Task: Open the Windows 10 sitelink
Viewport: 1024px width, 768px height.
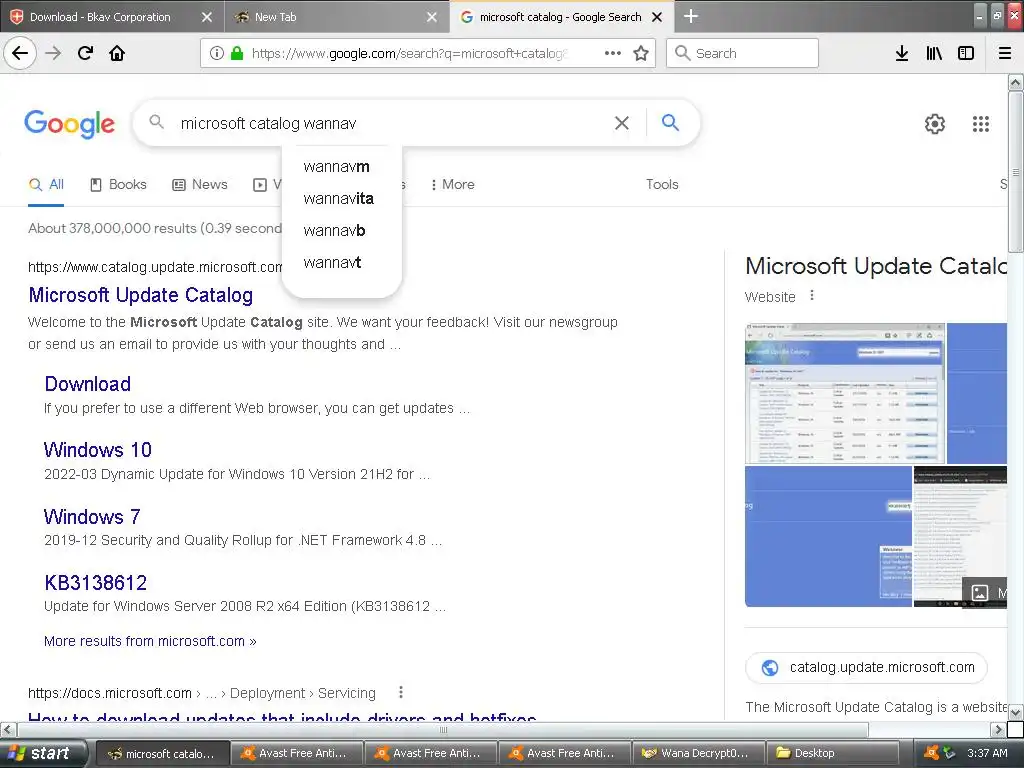Action: 98,450
